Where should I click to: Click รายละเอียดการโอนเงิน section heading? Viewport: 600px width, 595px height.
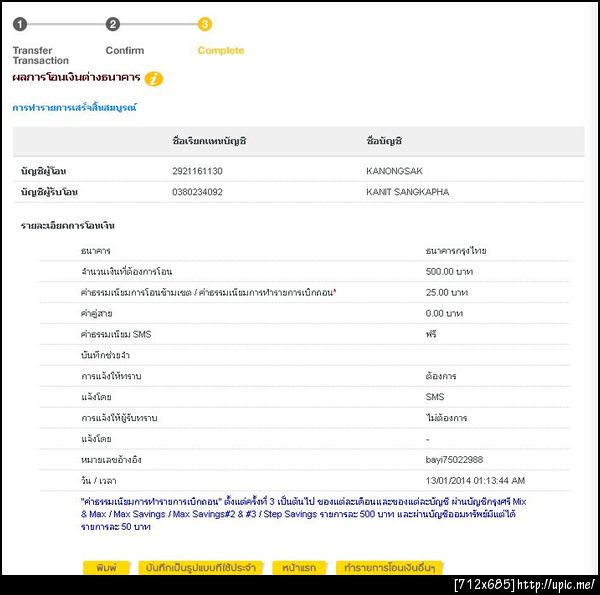click(x=68, y=226)
